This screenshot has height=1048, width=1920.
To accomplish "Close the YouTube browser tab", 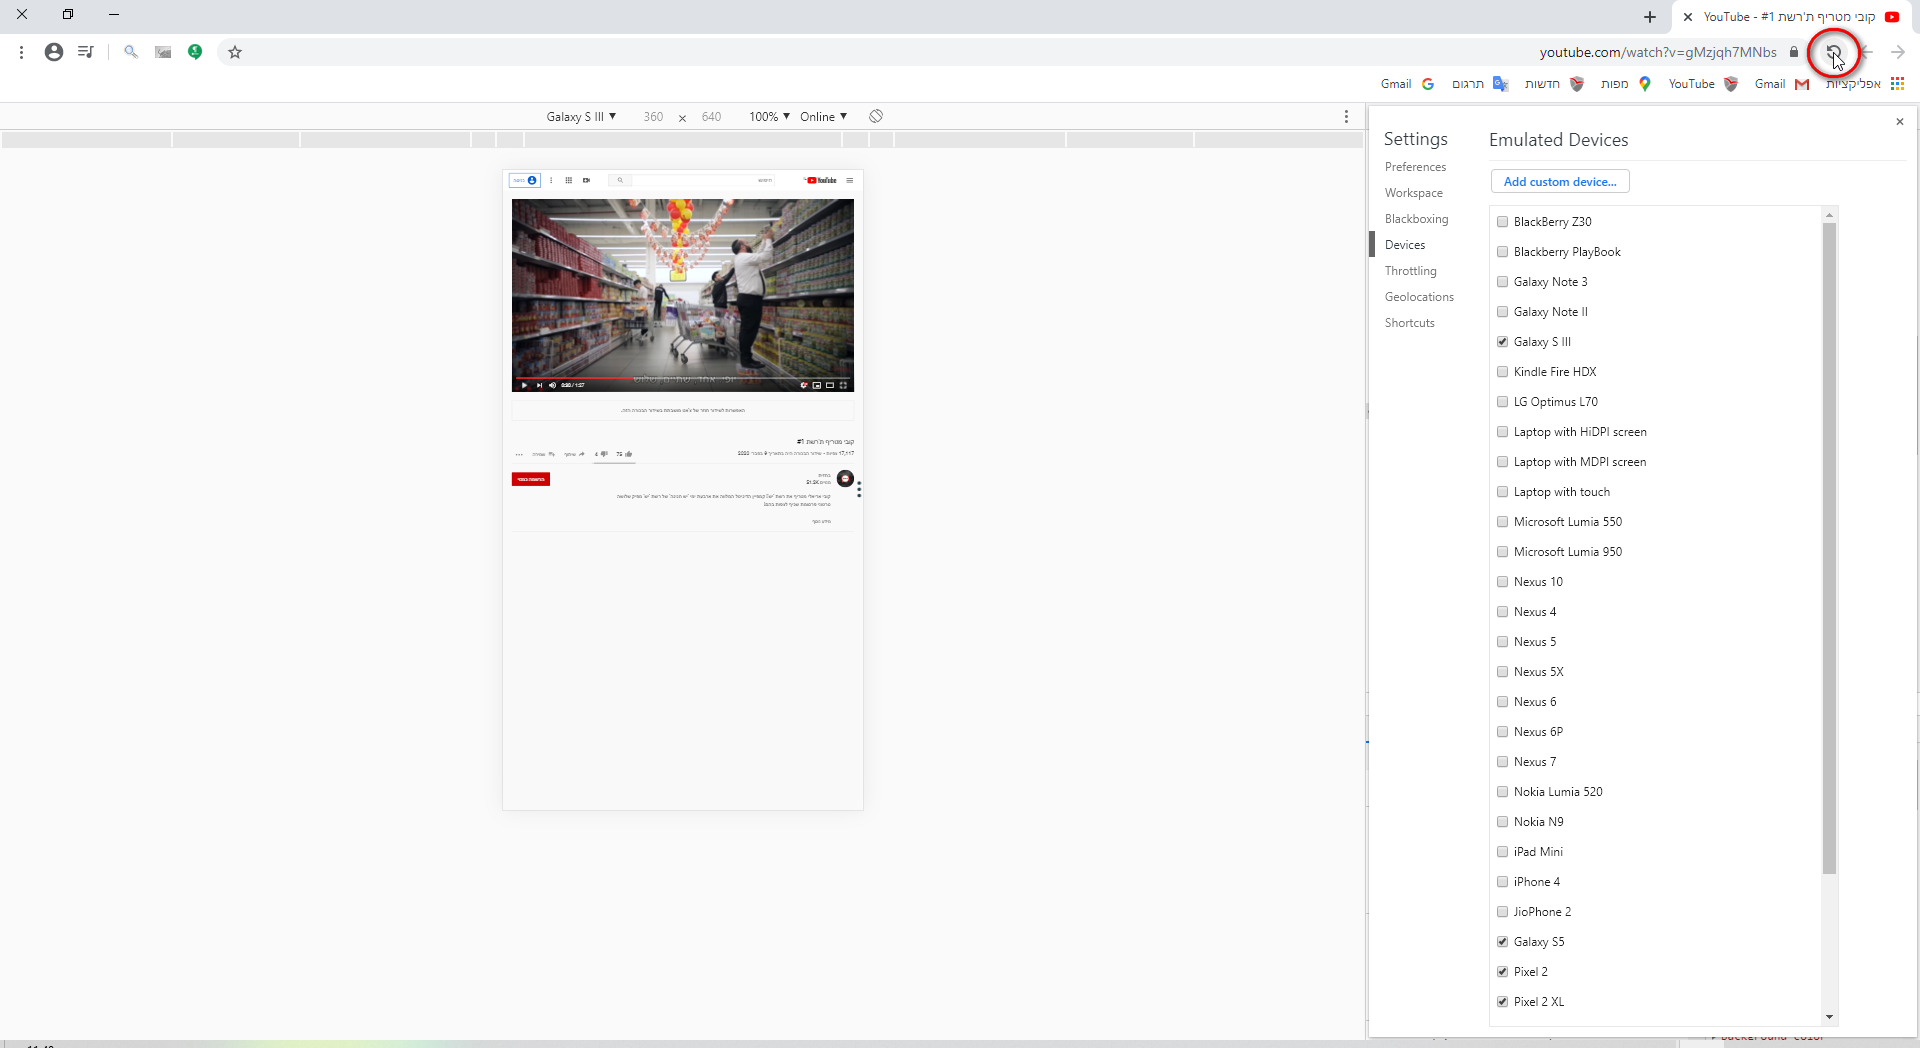I will (x=1688, y=17).
